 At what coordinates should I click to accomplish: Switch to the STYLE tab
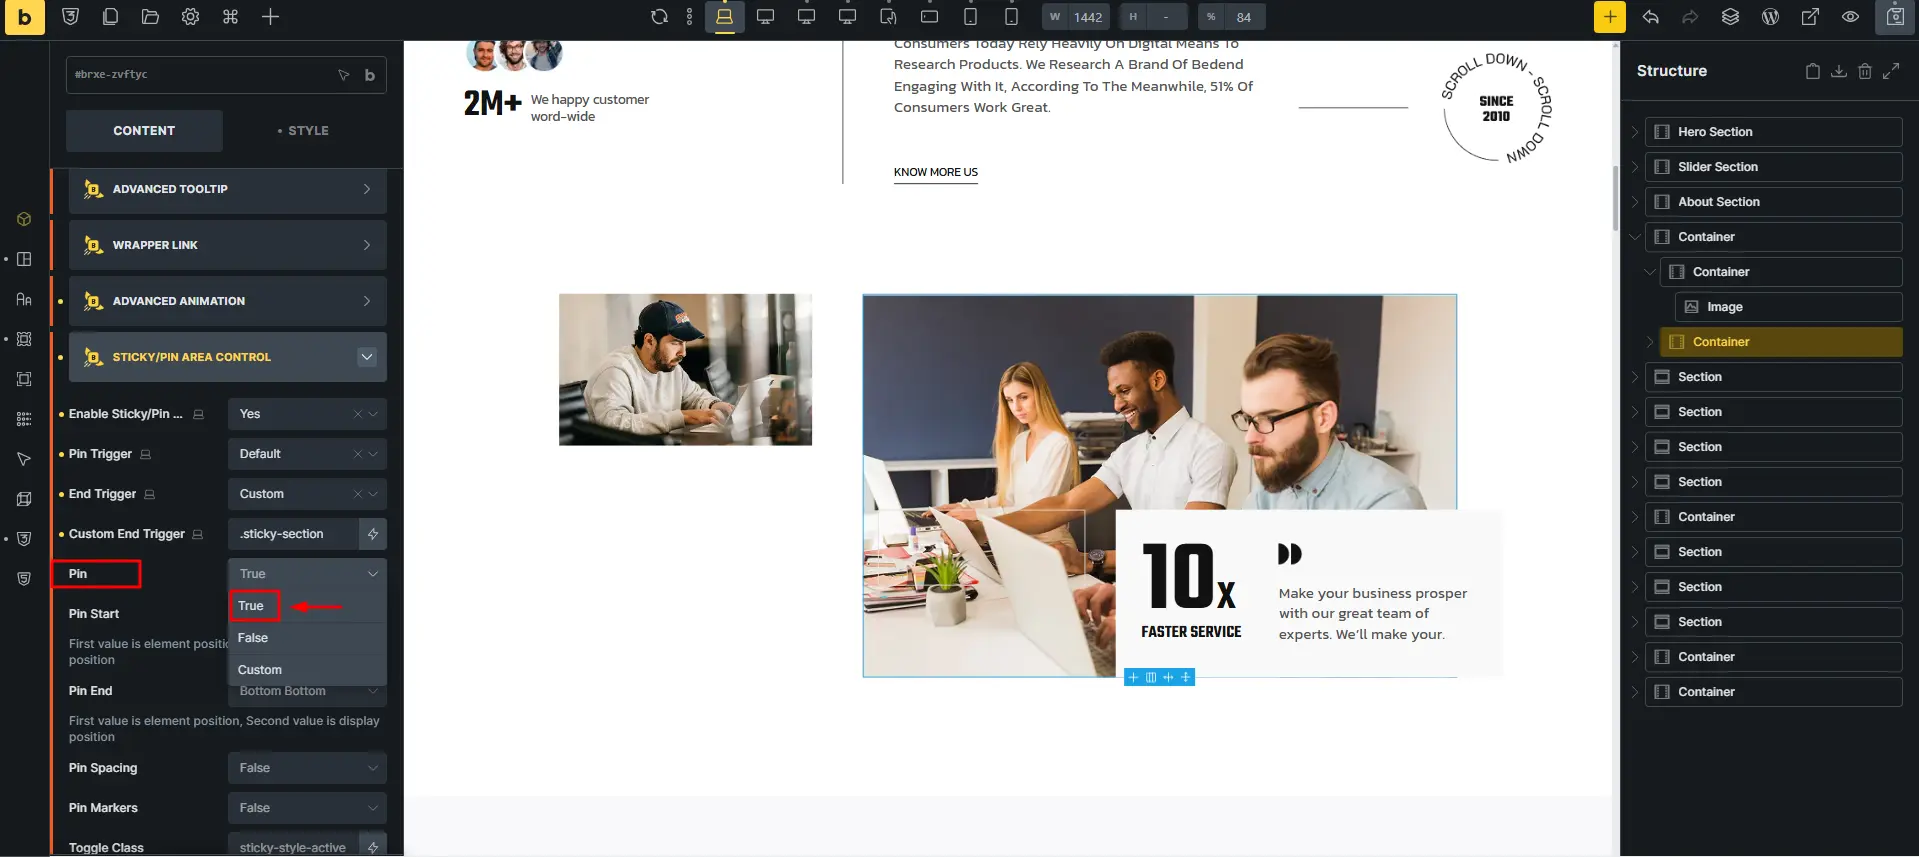(x=303, y=131)
